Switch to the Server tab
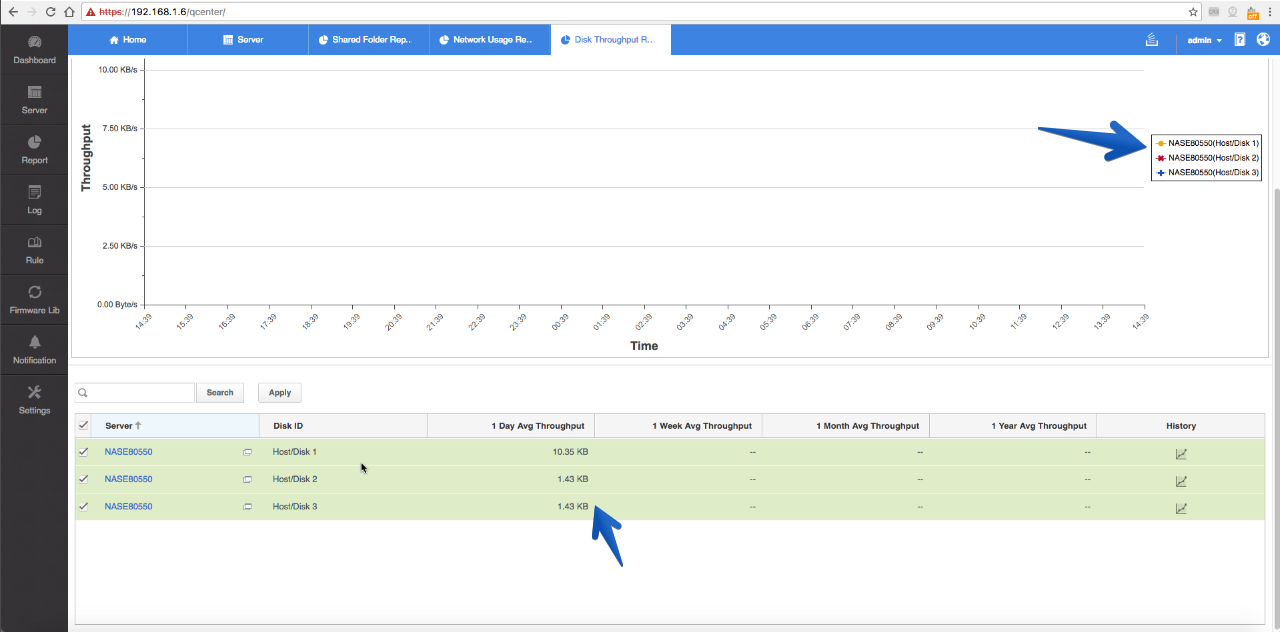 (x=247, y=40)
